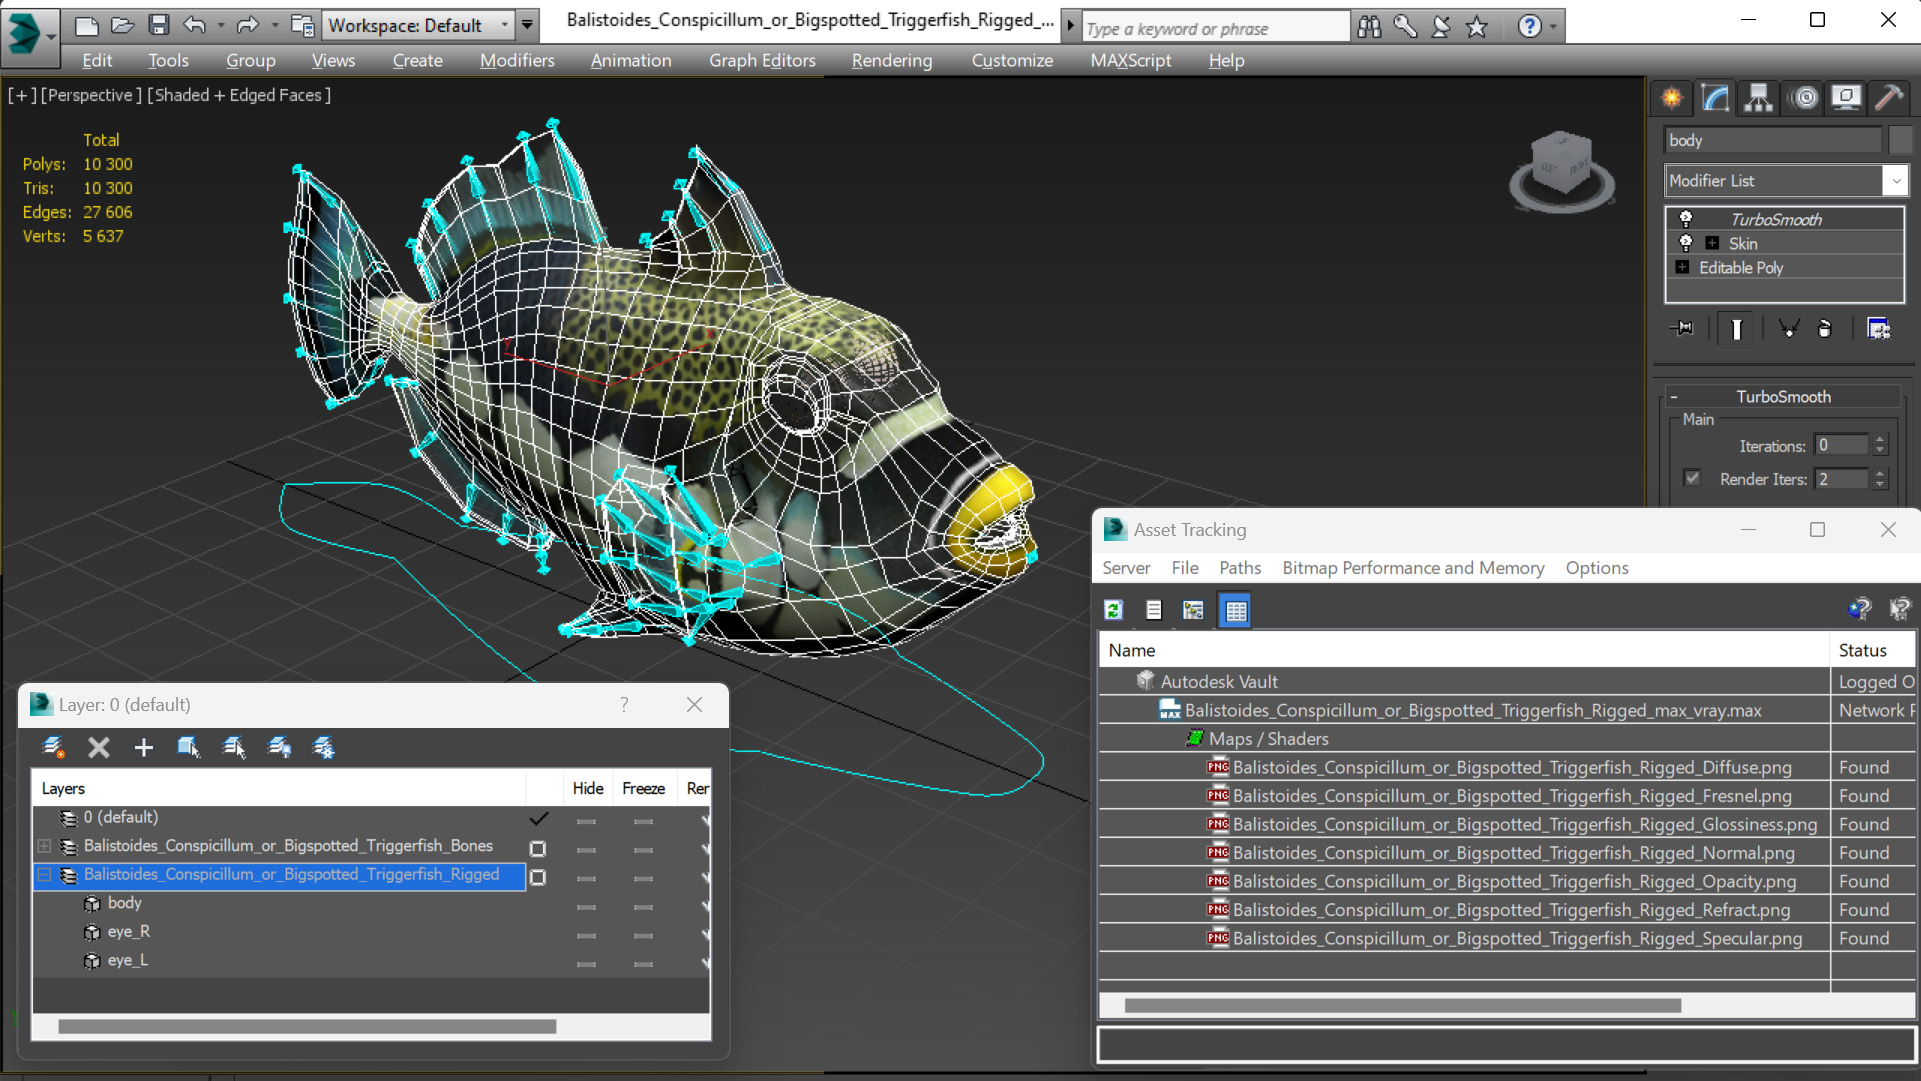Collapse the Triggerfish_Rigged layer
The width and height of the screenshot is (1921, 1081).
coord(44,875)
